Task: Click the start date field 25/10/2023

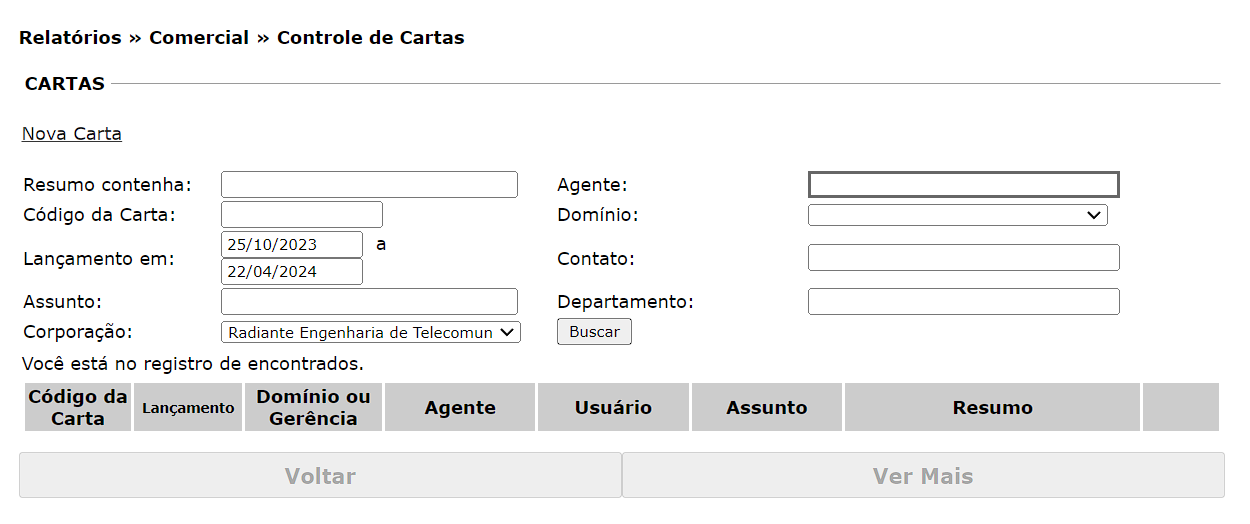Action: pos(292,244)
